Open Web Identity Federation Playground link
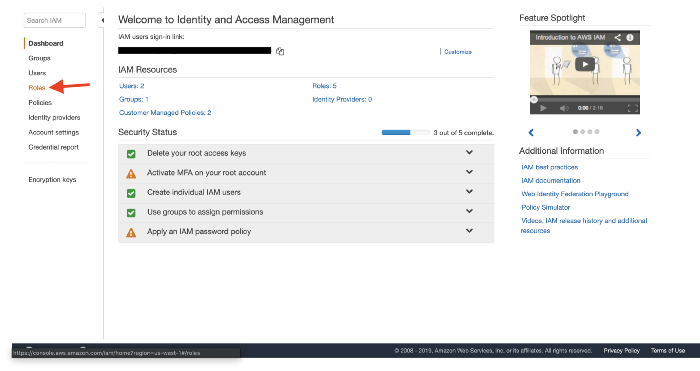 click(575, 194)
